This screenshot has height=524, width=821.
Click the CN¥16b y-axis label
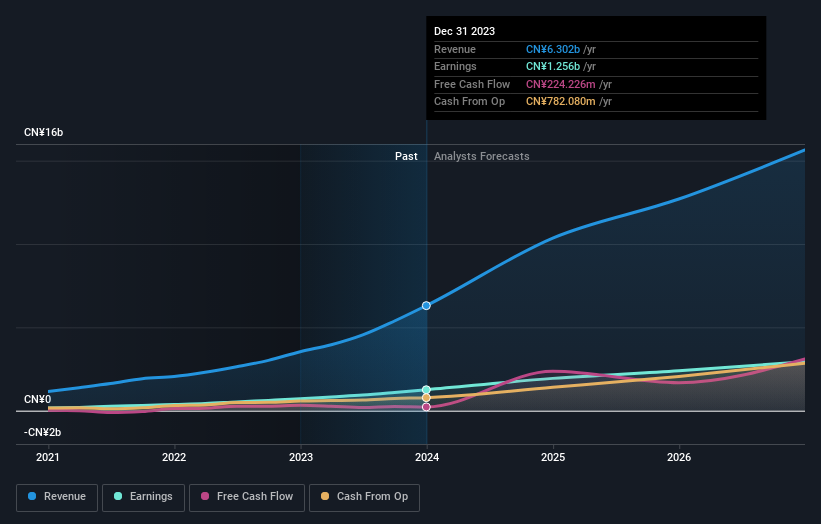point(43,132)
